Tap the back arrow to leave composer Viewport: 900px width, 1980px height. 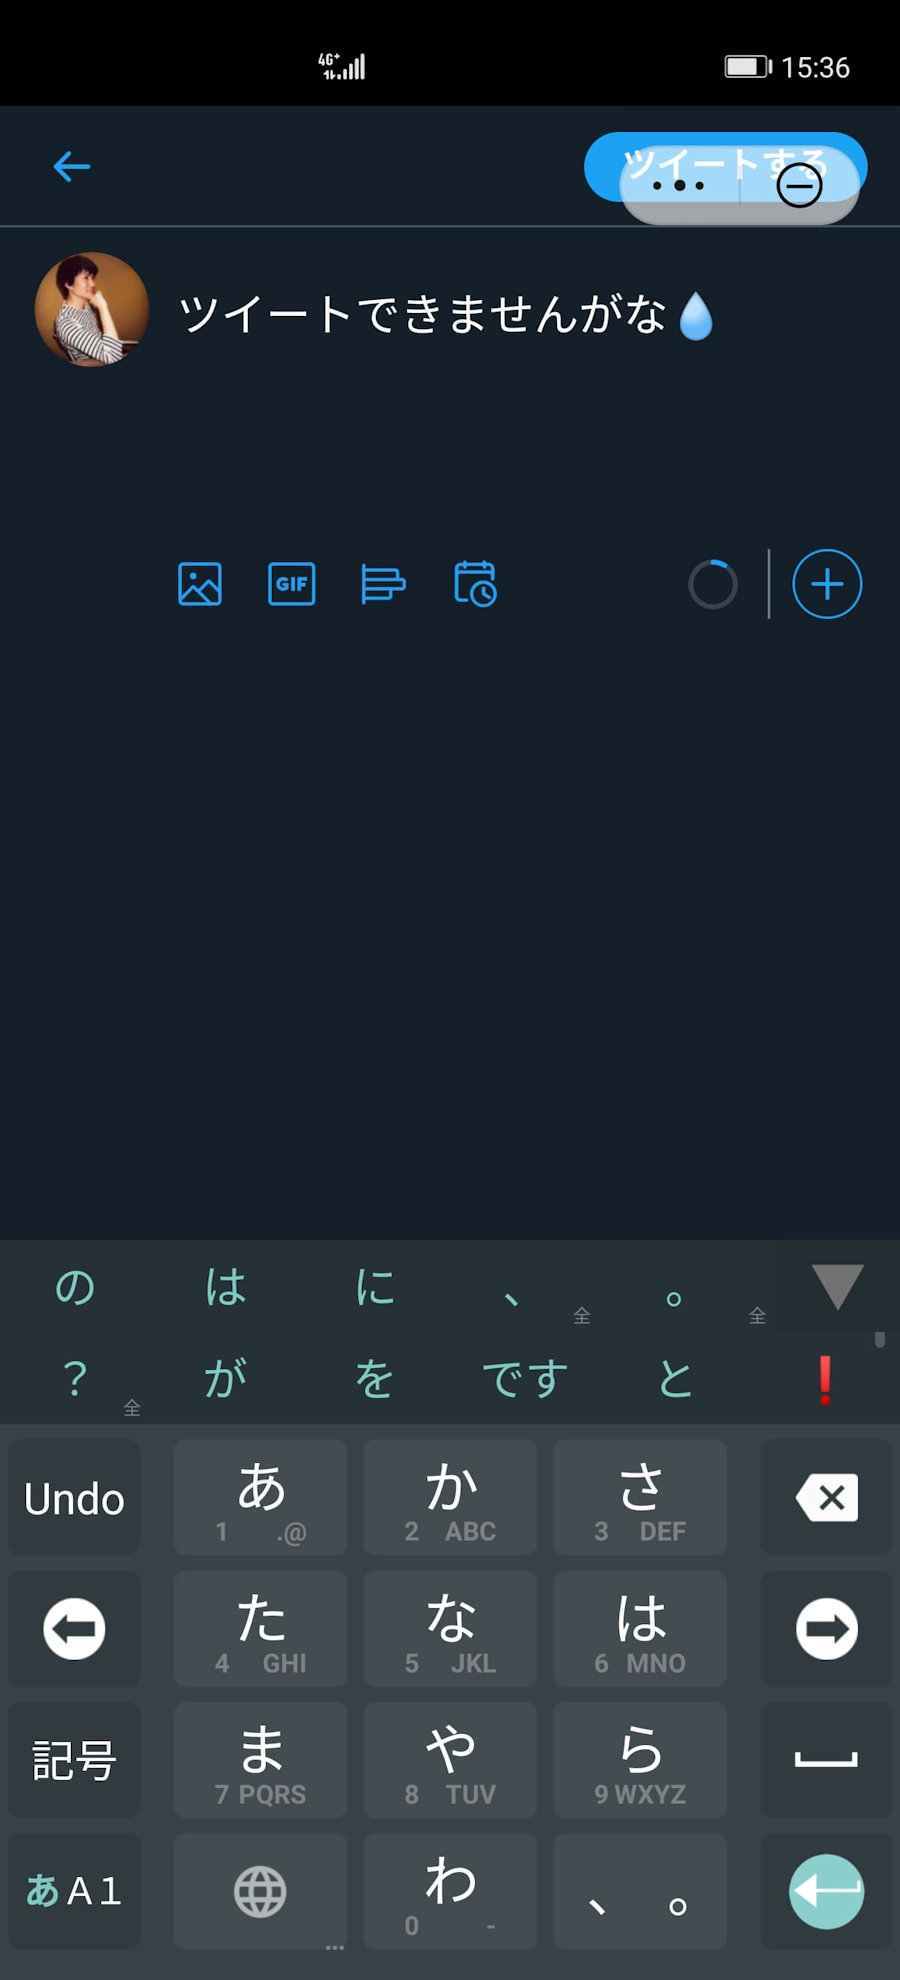[72, 166]
